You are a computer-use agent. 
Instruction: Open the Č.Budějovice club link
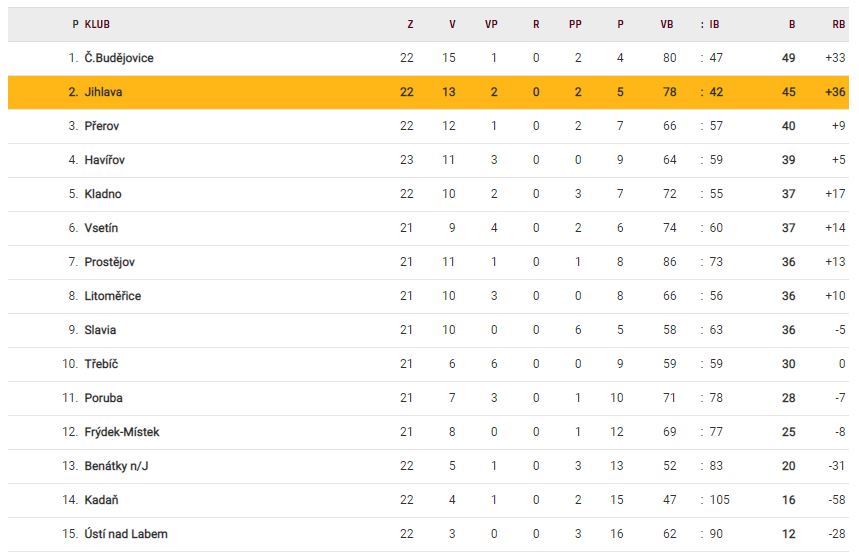coord(118,58)
